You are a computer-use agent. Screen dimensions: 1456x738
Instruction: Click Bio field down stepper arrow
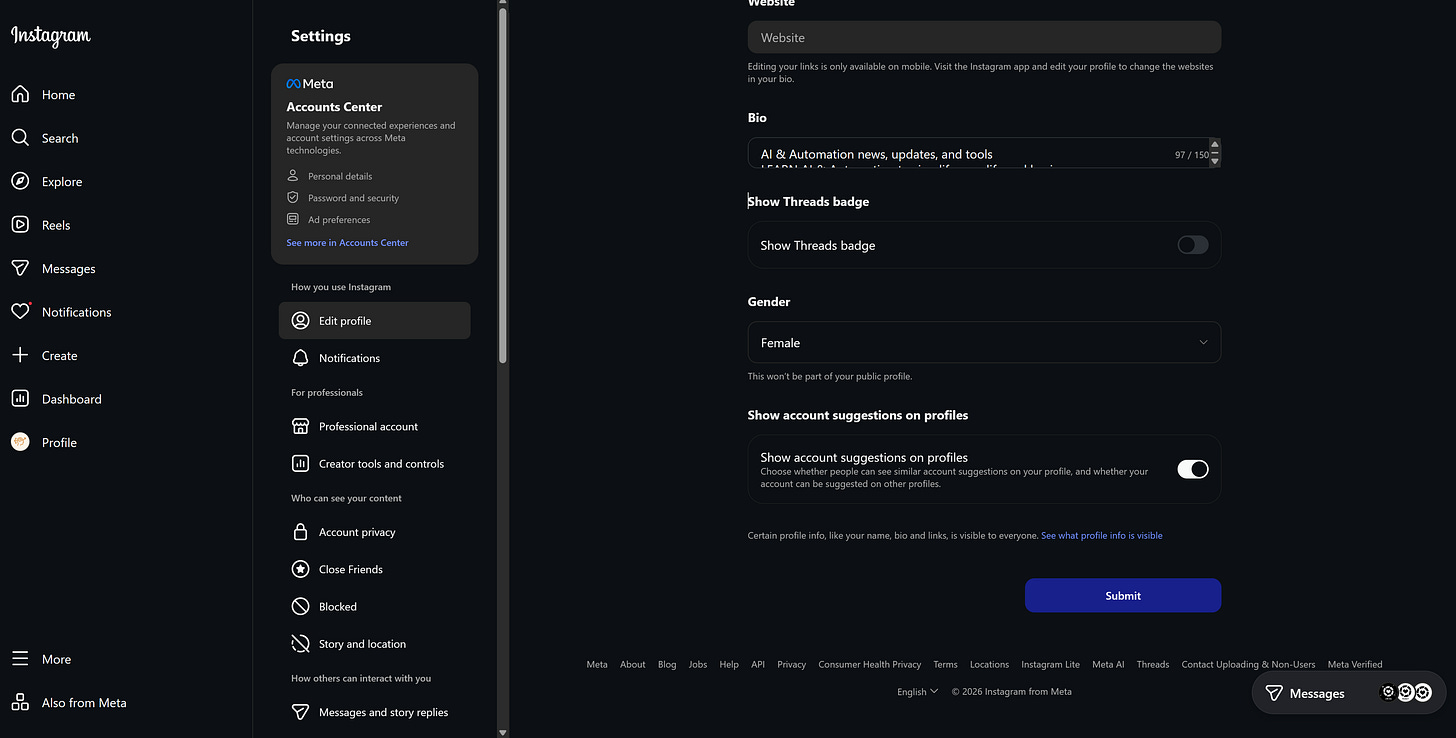point(1215,160)
